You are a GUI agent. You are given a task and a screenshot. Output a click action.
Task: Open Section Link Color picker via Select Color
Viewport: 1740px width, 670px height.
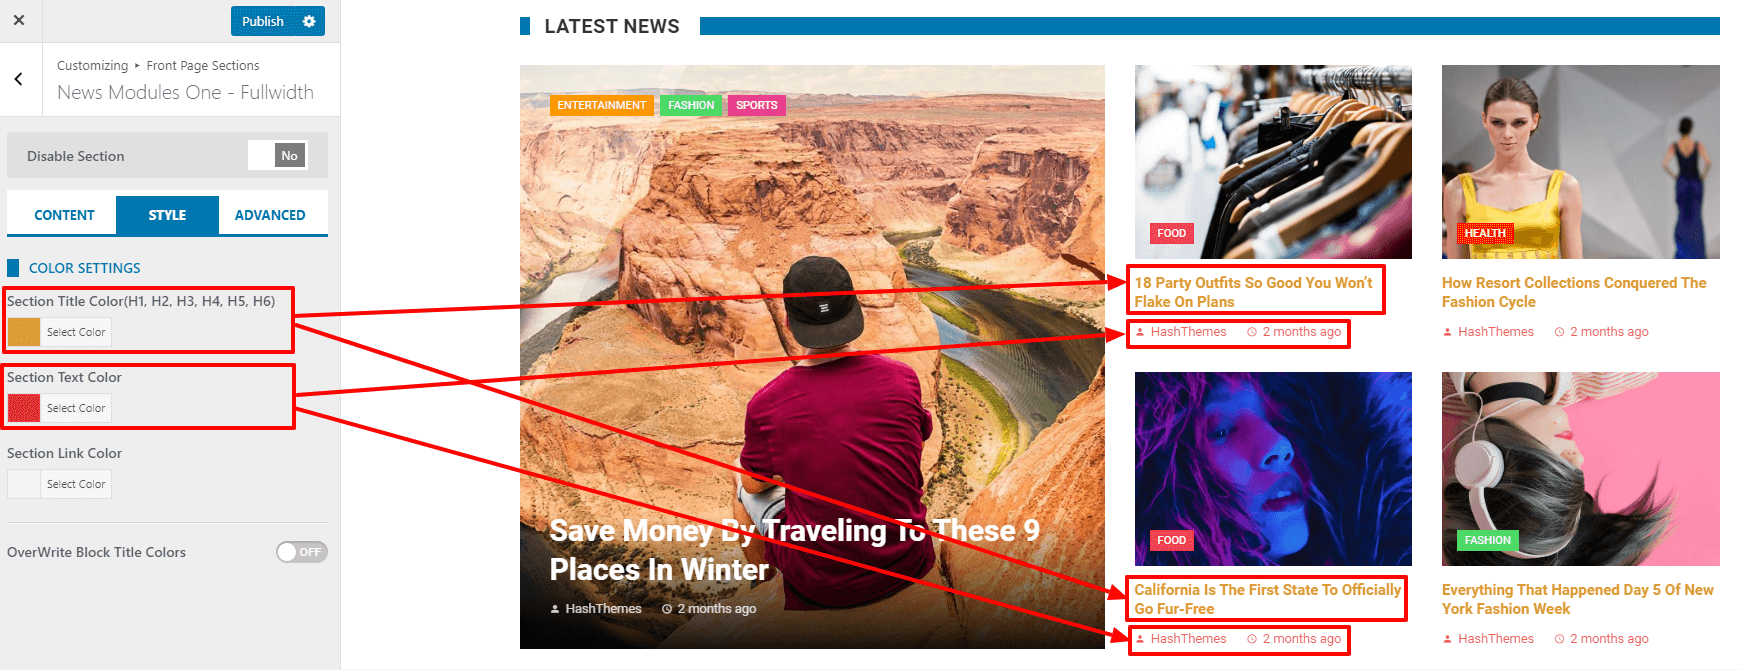click(x=76, y=484)
